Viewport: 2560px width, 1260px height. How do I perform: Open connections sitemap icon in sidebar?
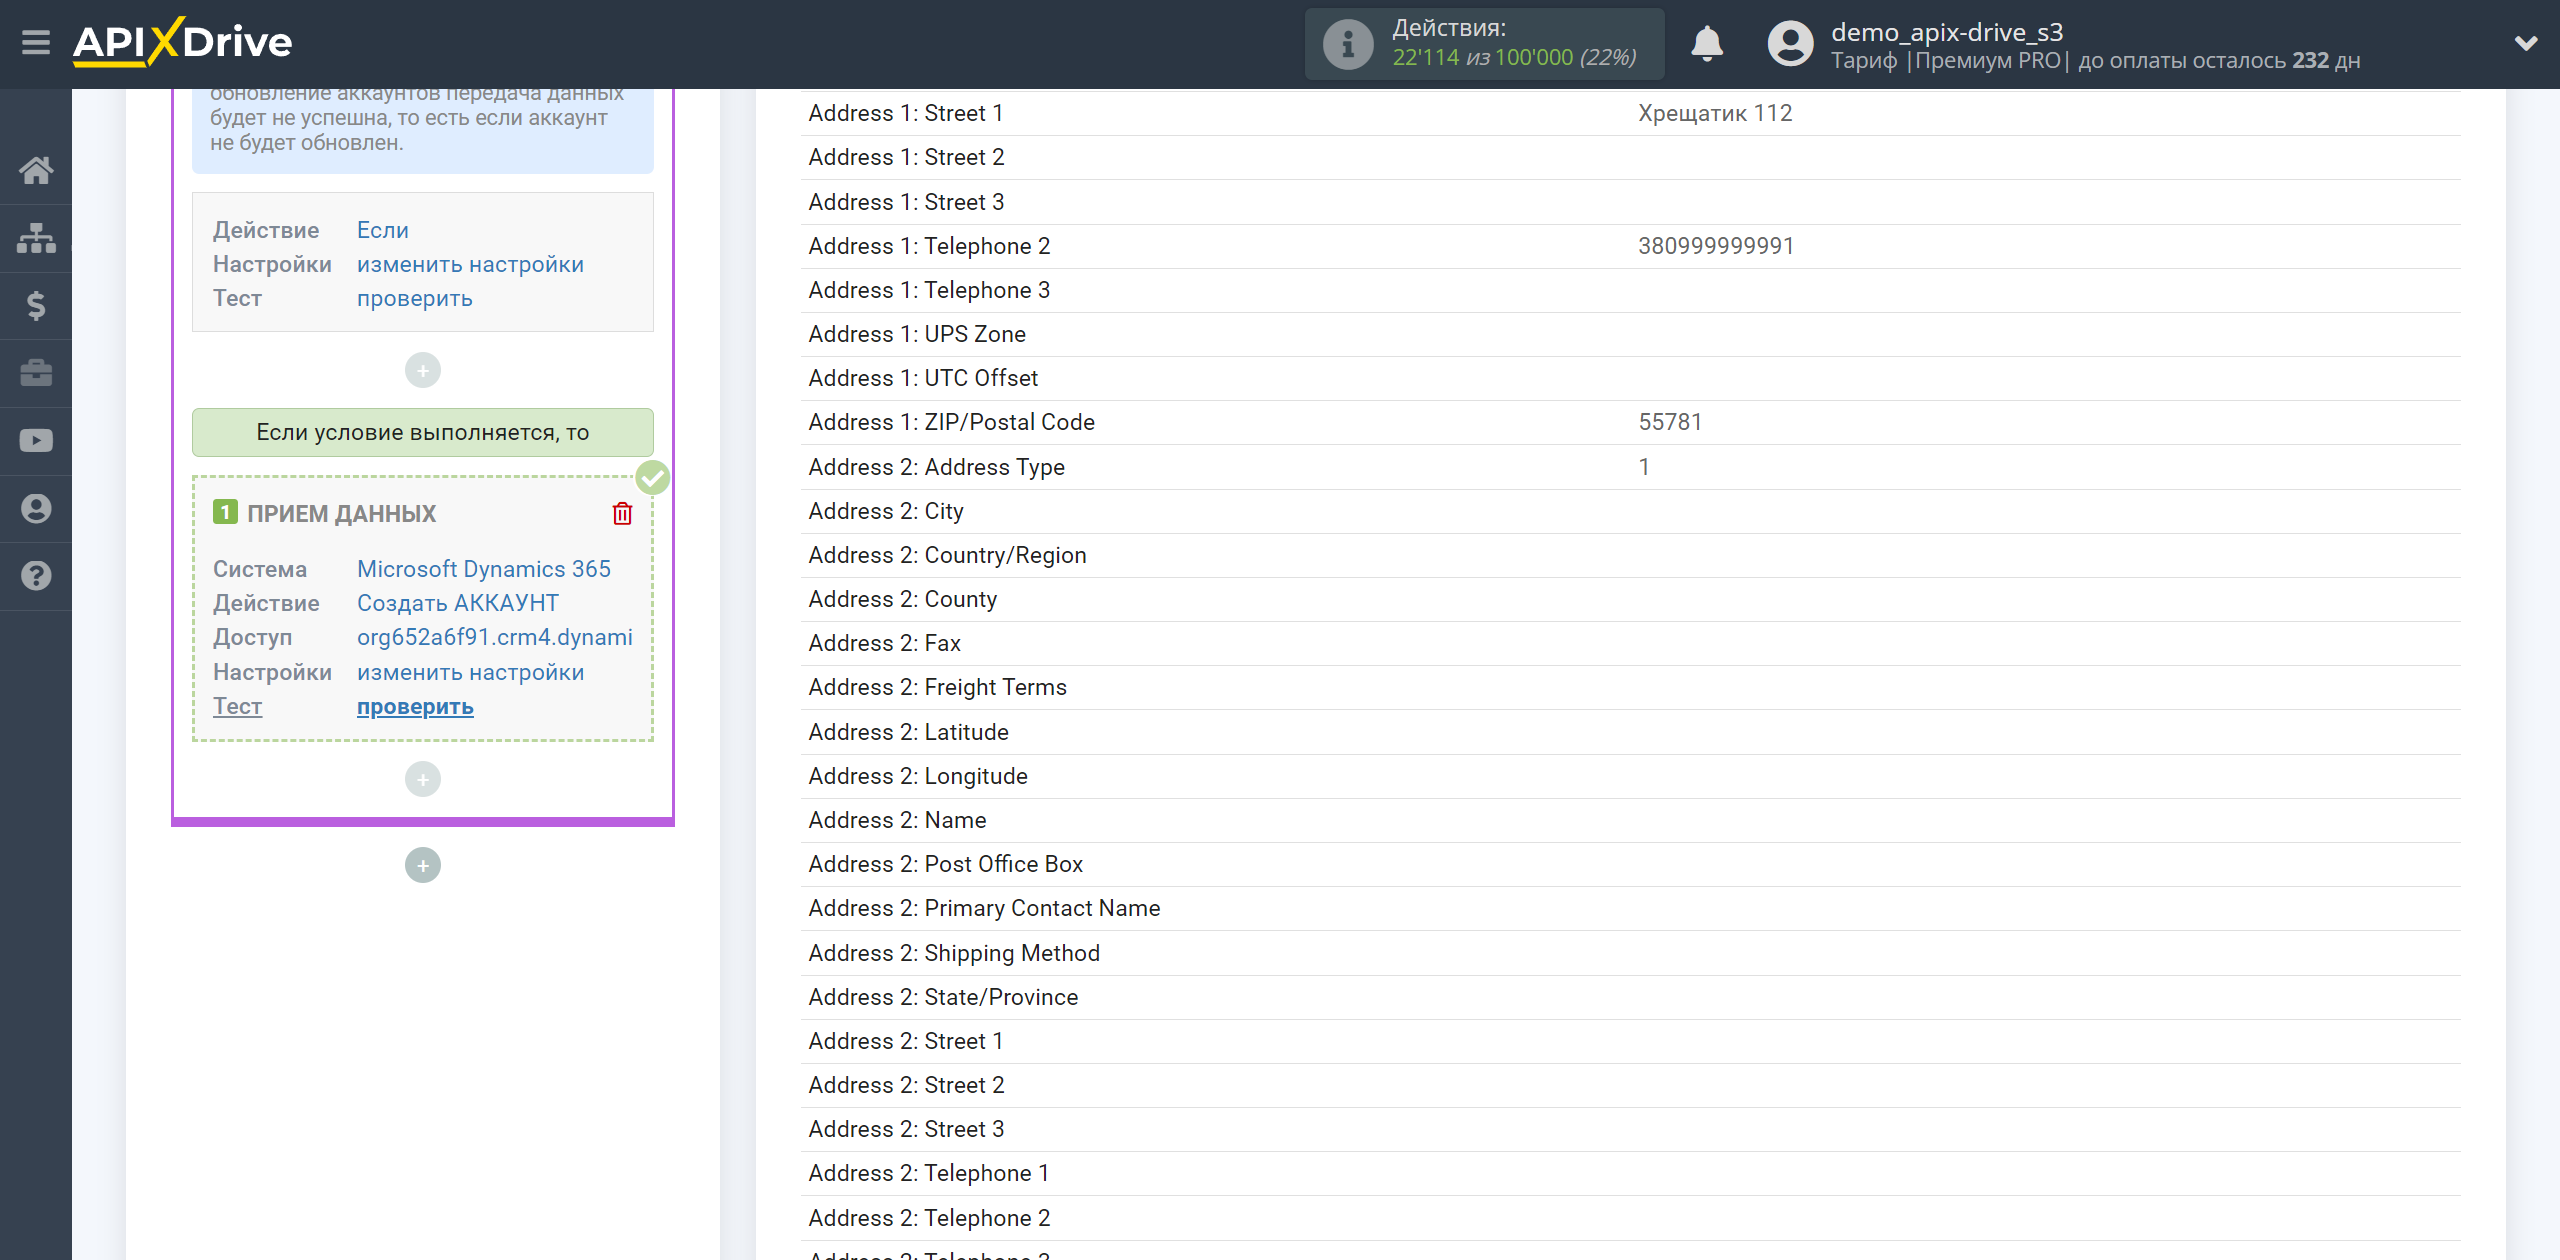point(36,238)
